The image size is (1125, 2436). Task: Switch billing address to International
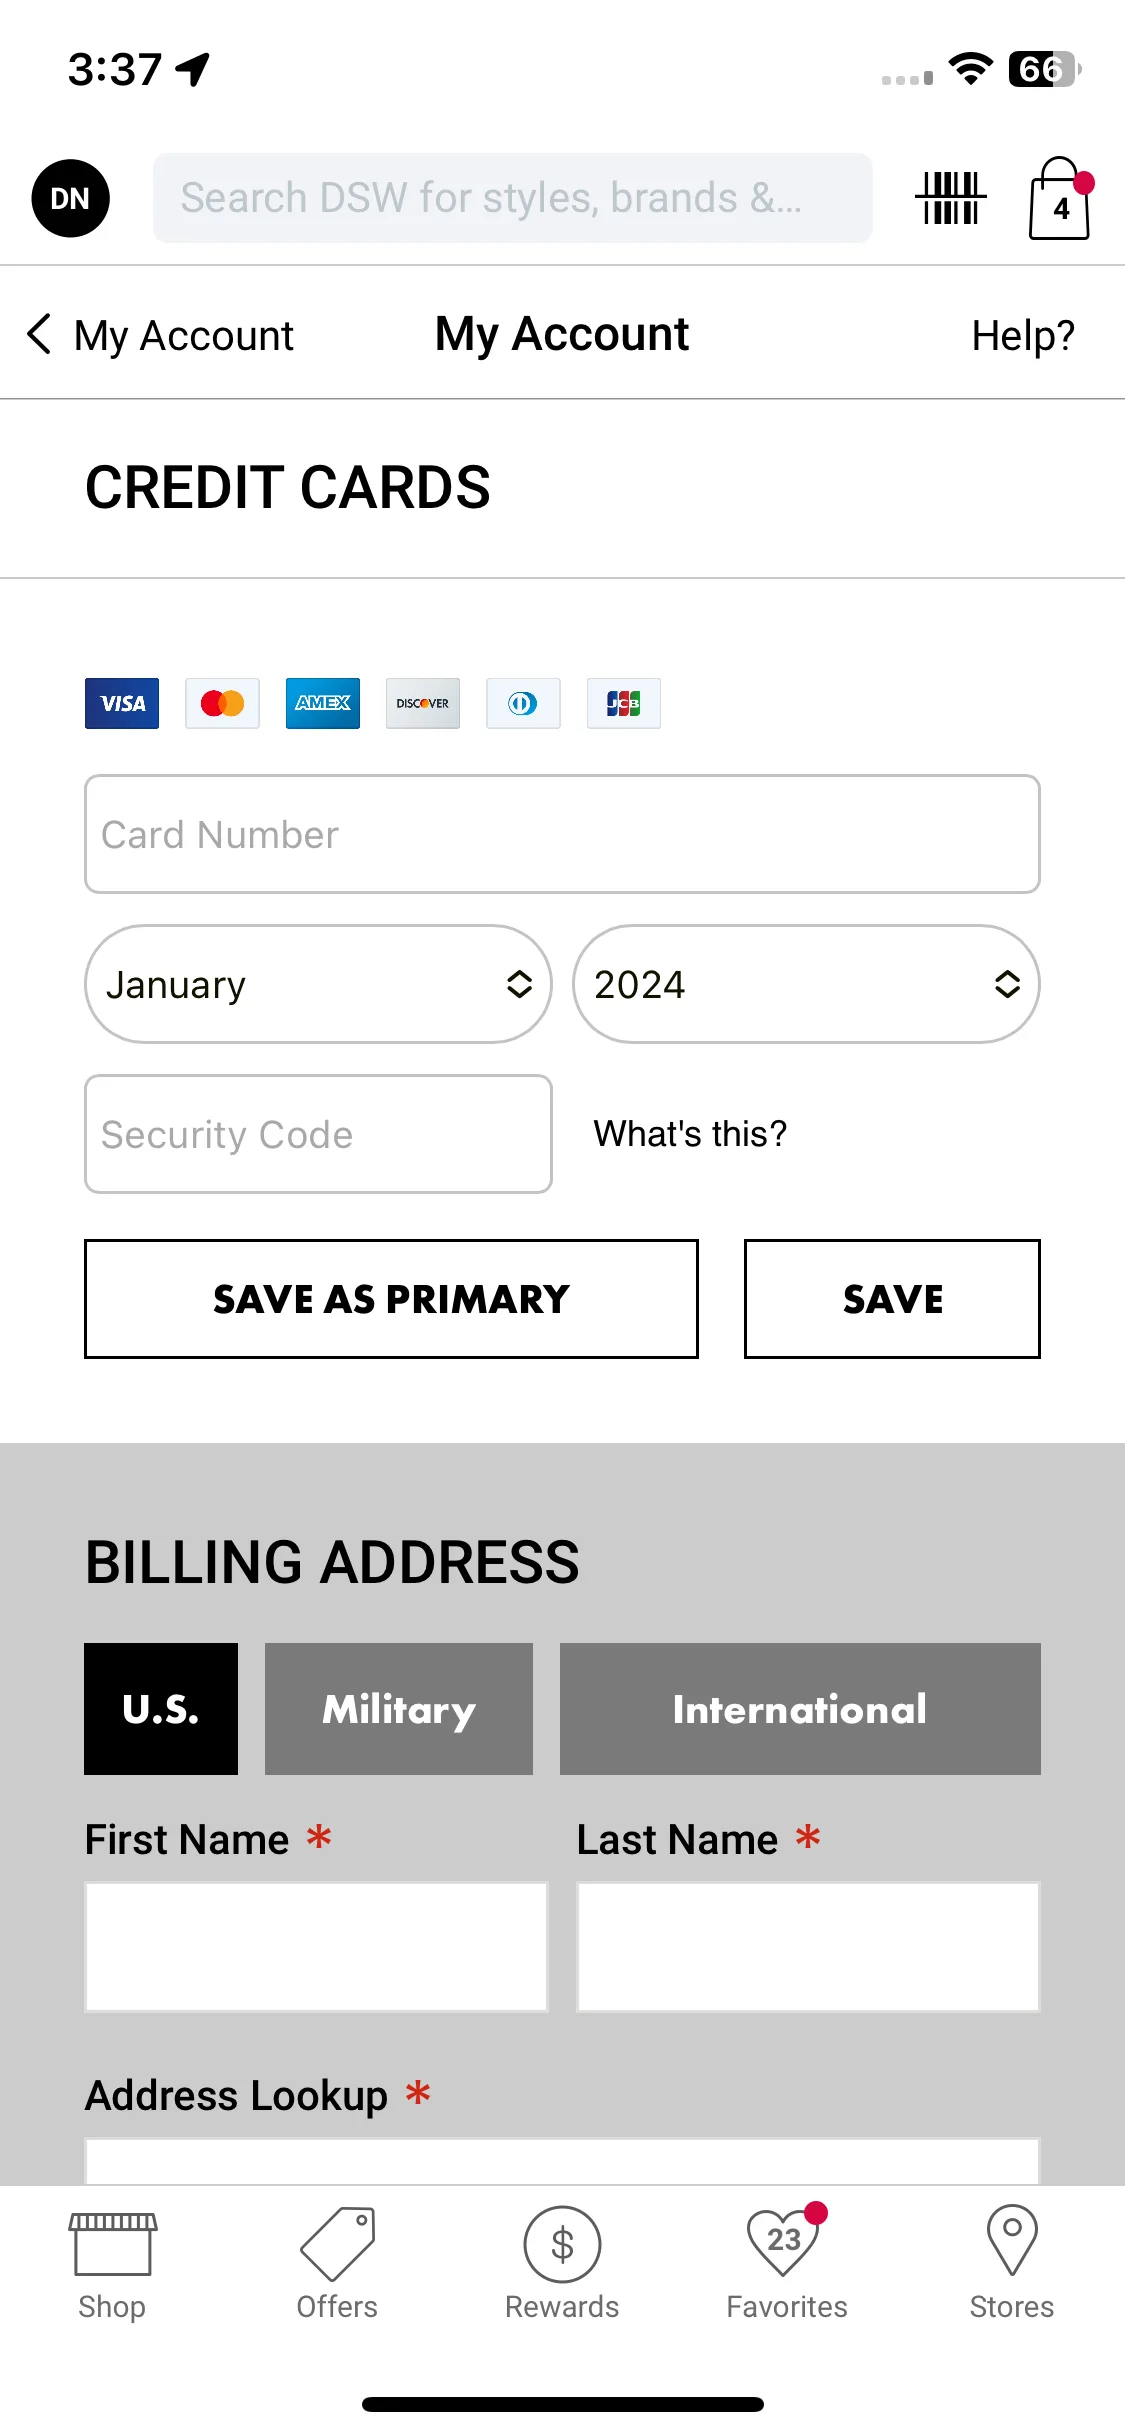pyautogui.click(x=800, y=1709)
